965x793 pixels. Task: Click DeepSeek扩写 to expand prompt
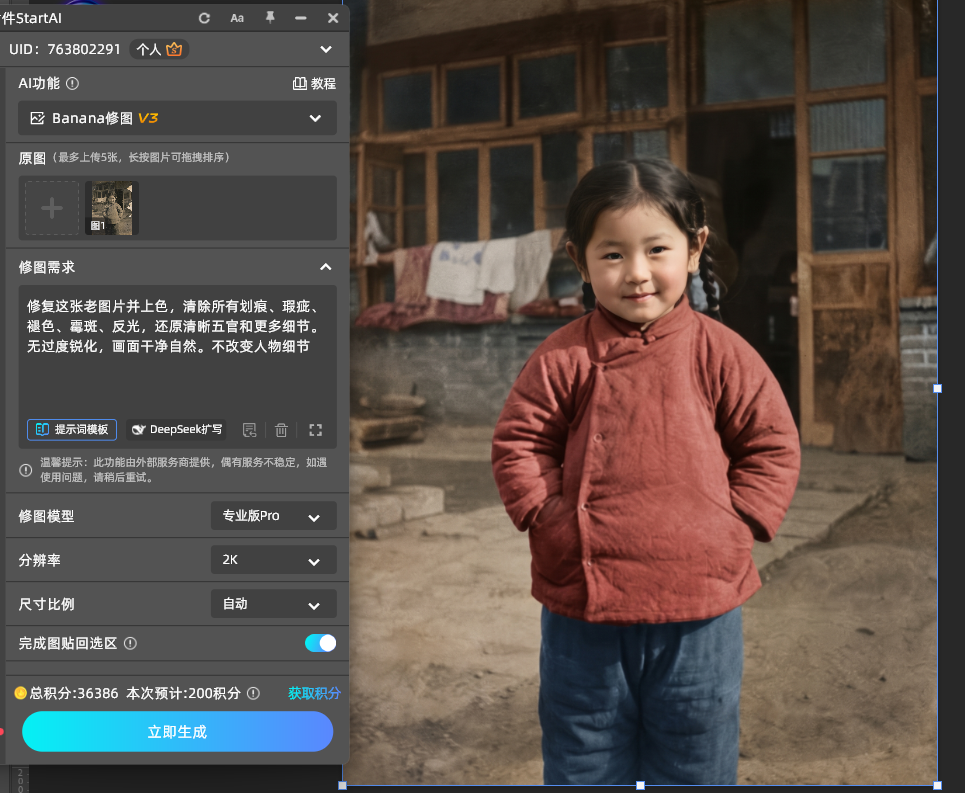click(x=177, y=429)
